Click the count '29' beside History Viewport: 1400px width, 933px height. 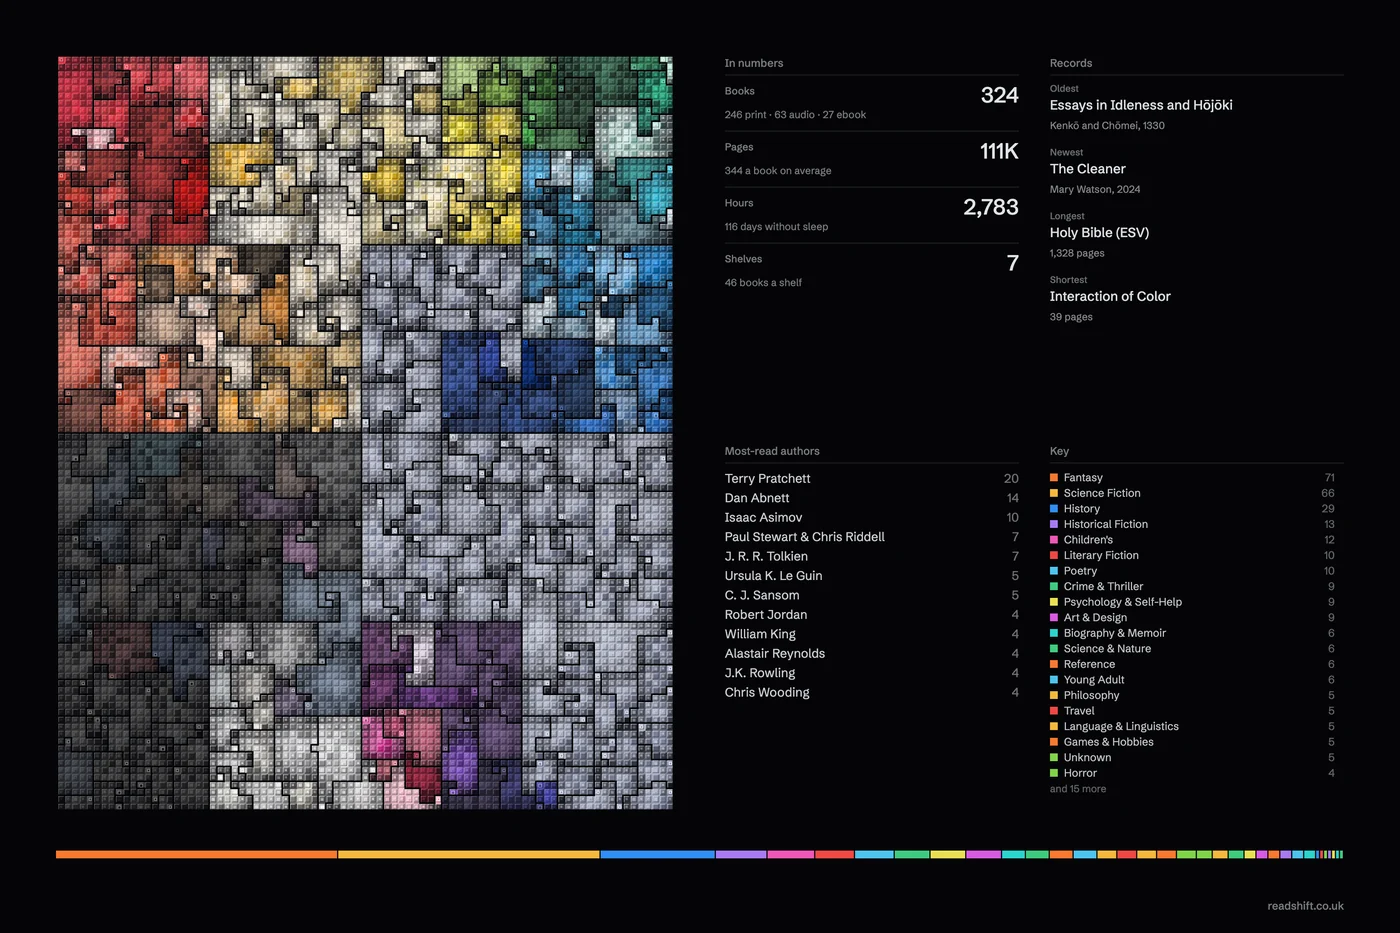(x=1328, y=509)
